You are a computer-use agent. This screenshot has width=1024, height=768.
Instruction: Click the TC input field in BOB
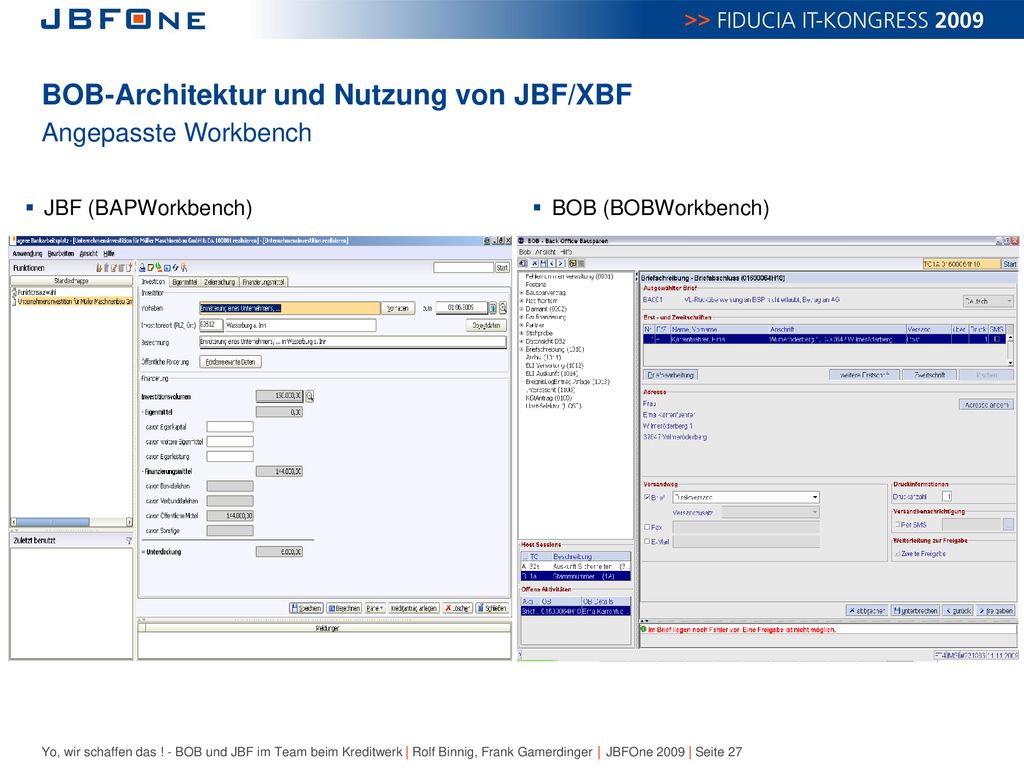(961, 264)
